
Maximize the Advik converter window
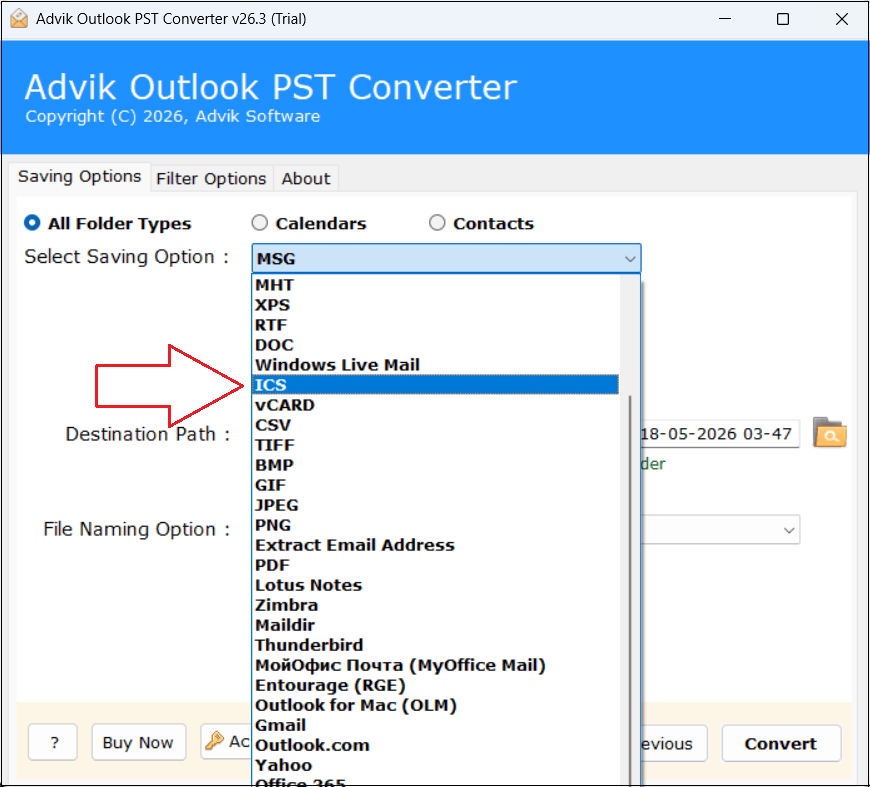point(783,19)
